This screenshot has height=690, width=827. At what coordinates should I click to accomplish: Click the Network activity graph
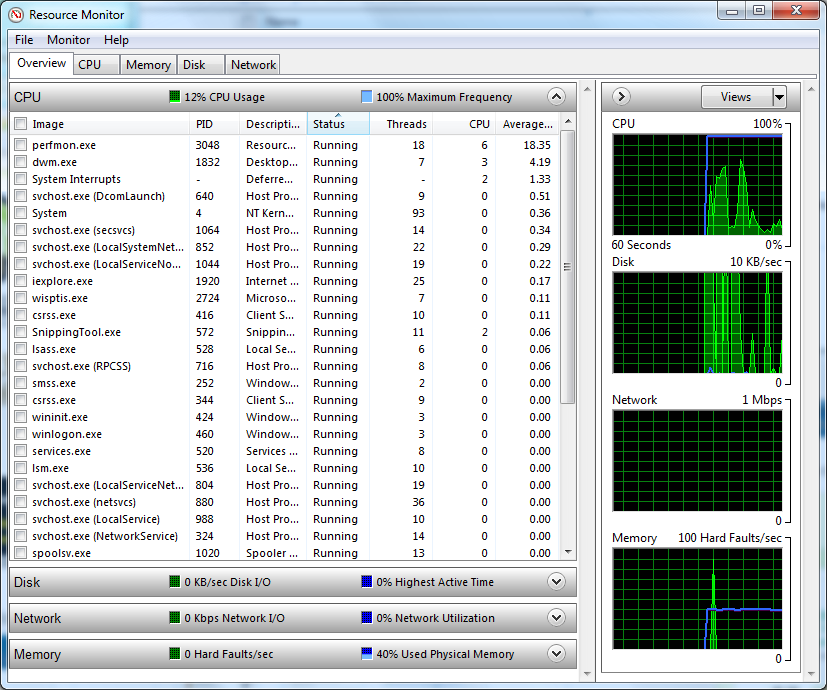(697, 461)
